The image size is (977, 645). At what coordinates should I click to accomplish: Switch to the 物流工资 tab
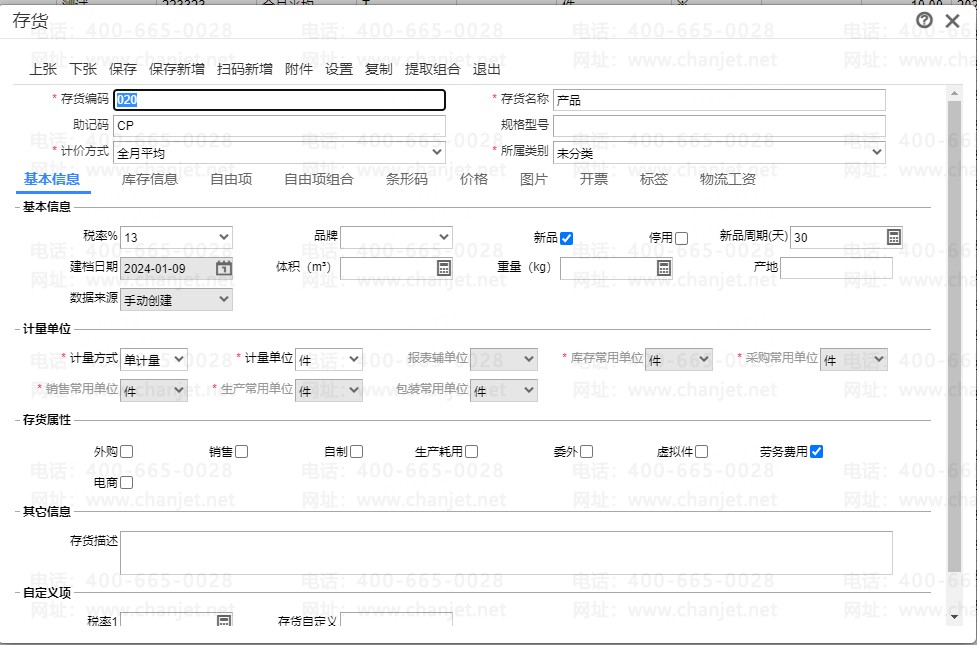coord(728,179)
